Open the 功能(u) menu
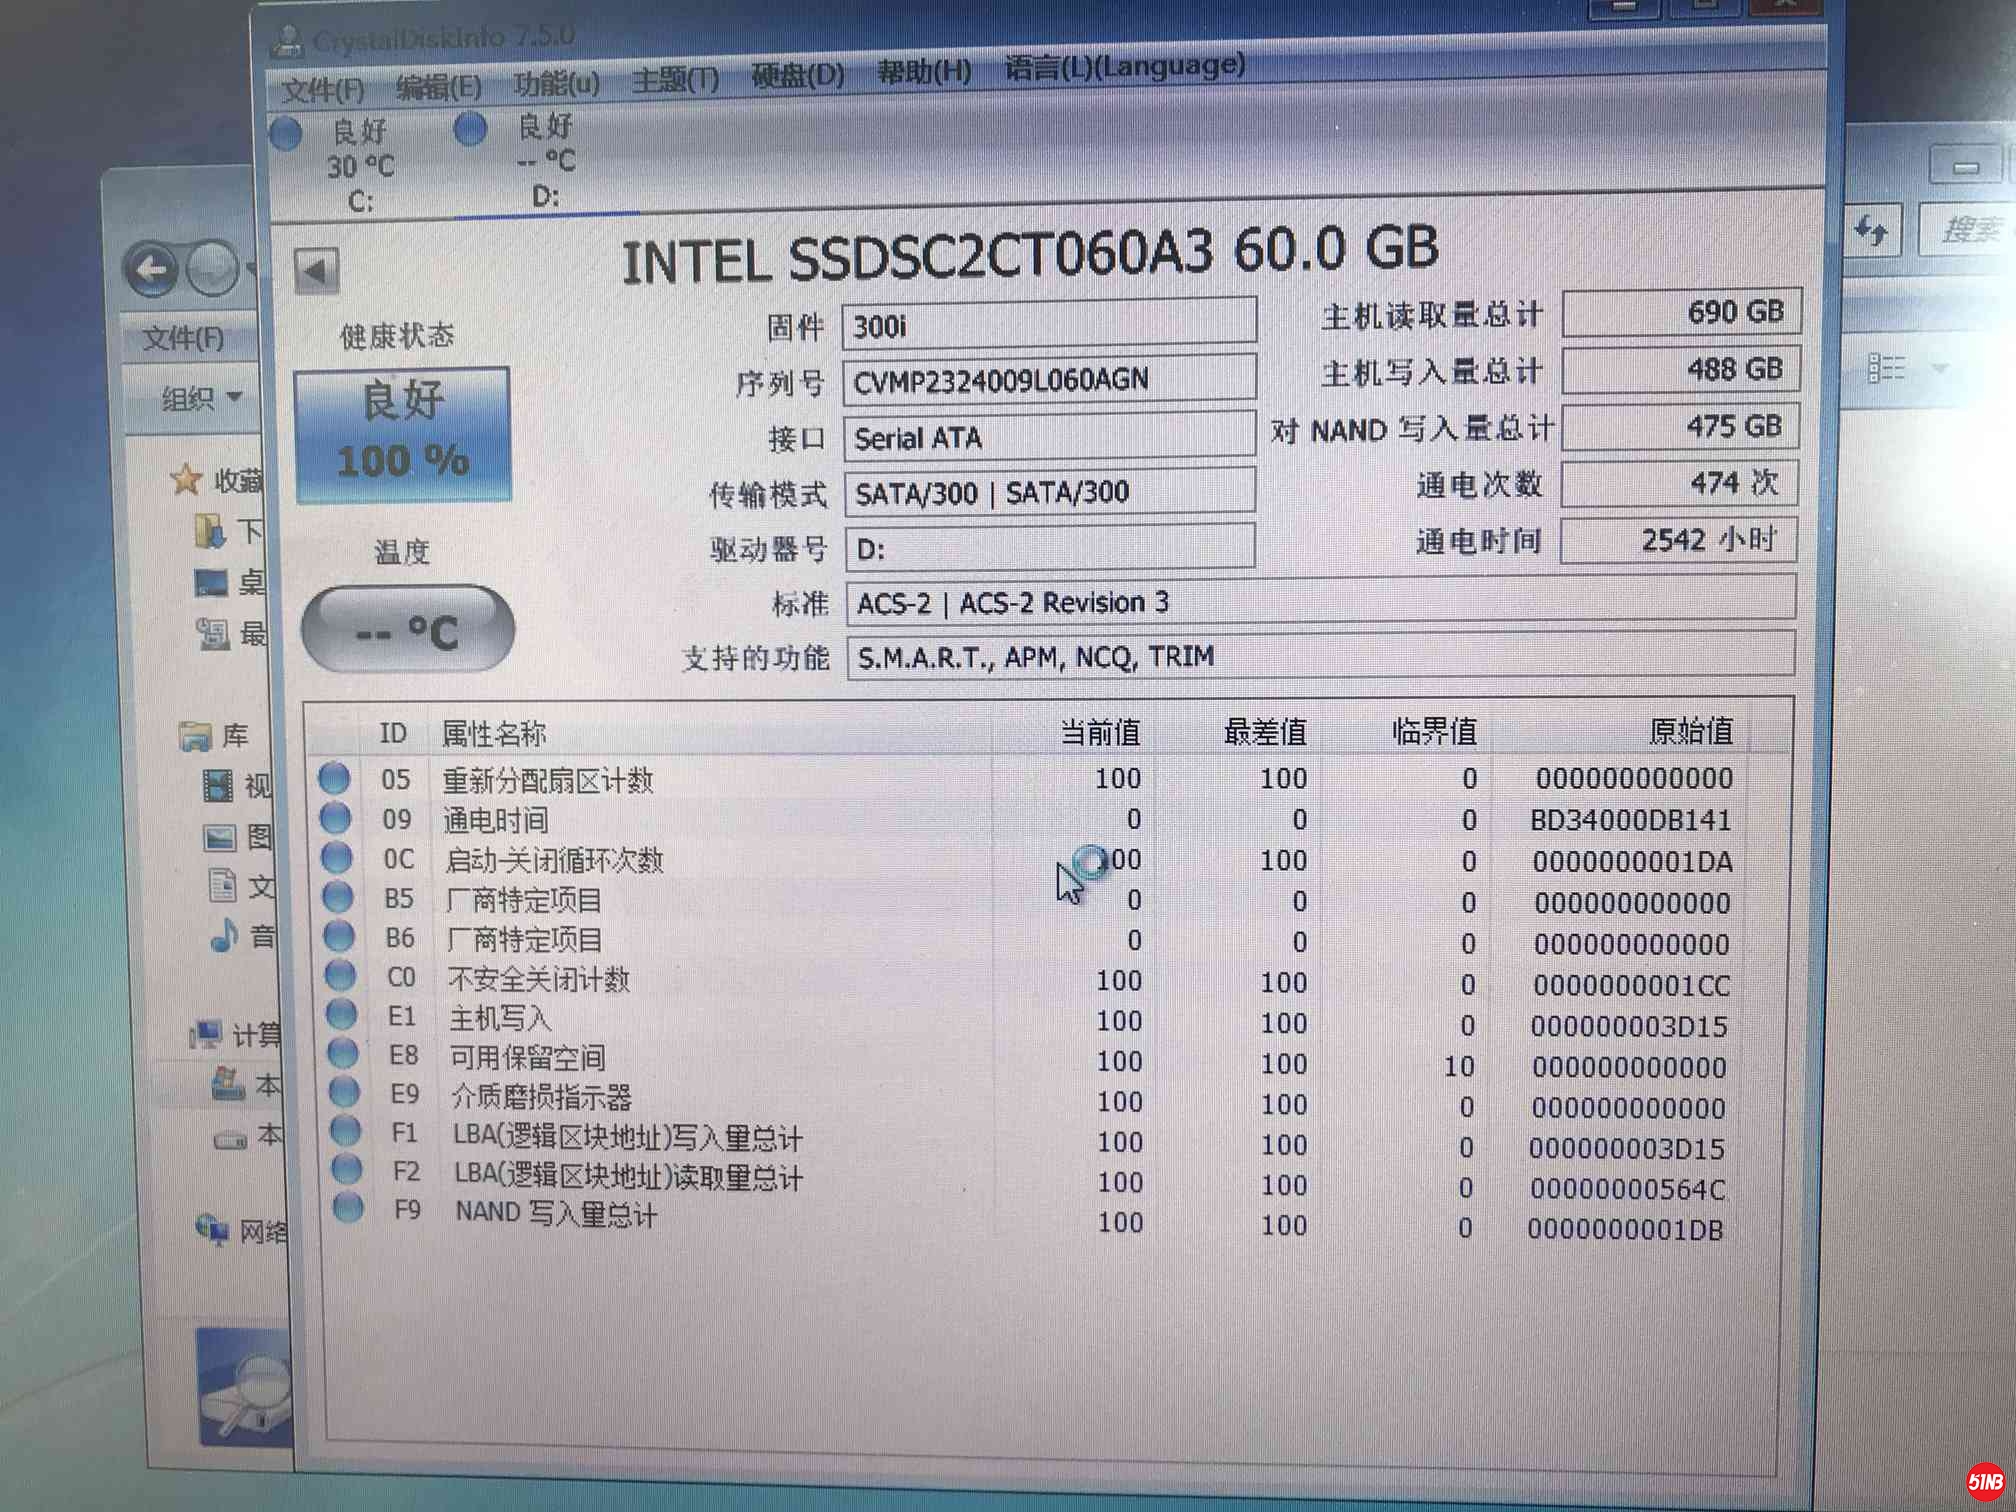The image size is (2016, 1512). click(556, 84)
